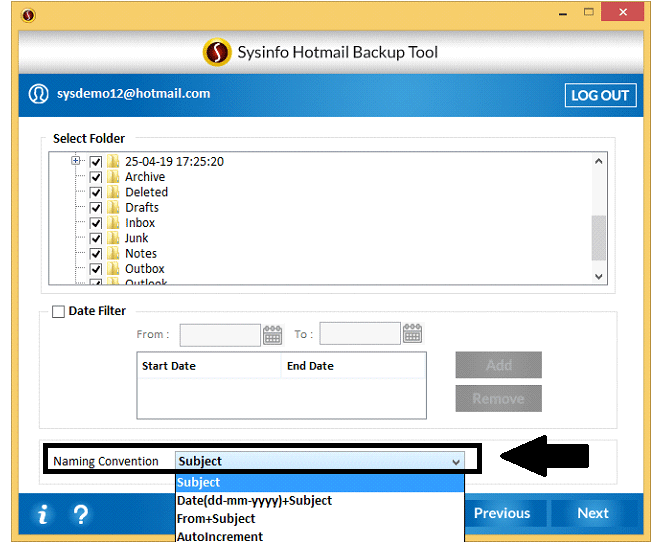The image size is (663, 545).
Task: Choose Subject naming option in list
Action: click(x=320, y=482)
